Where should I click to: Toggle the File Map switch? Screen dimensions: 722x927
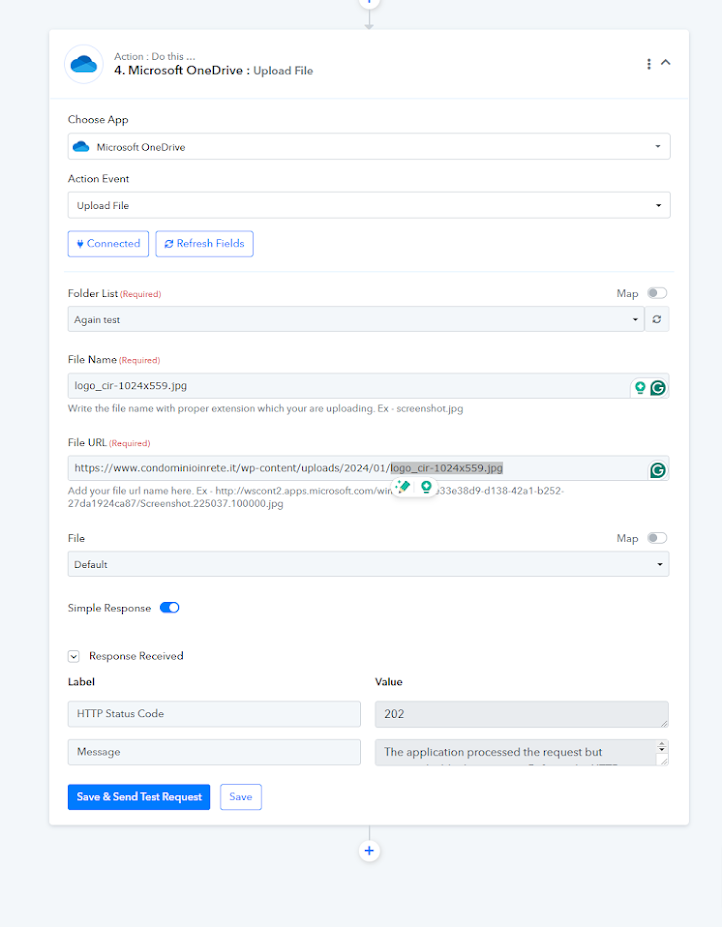657,538
